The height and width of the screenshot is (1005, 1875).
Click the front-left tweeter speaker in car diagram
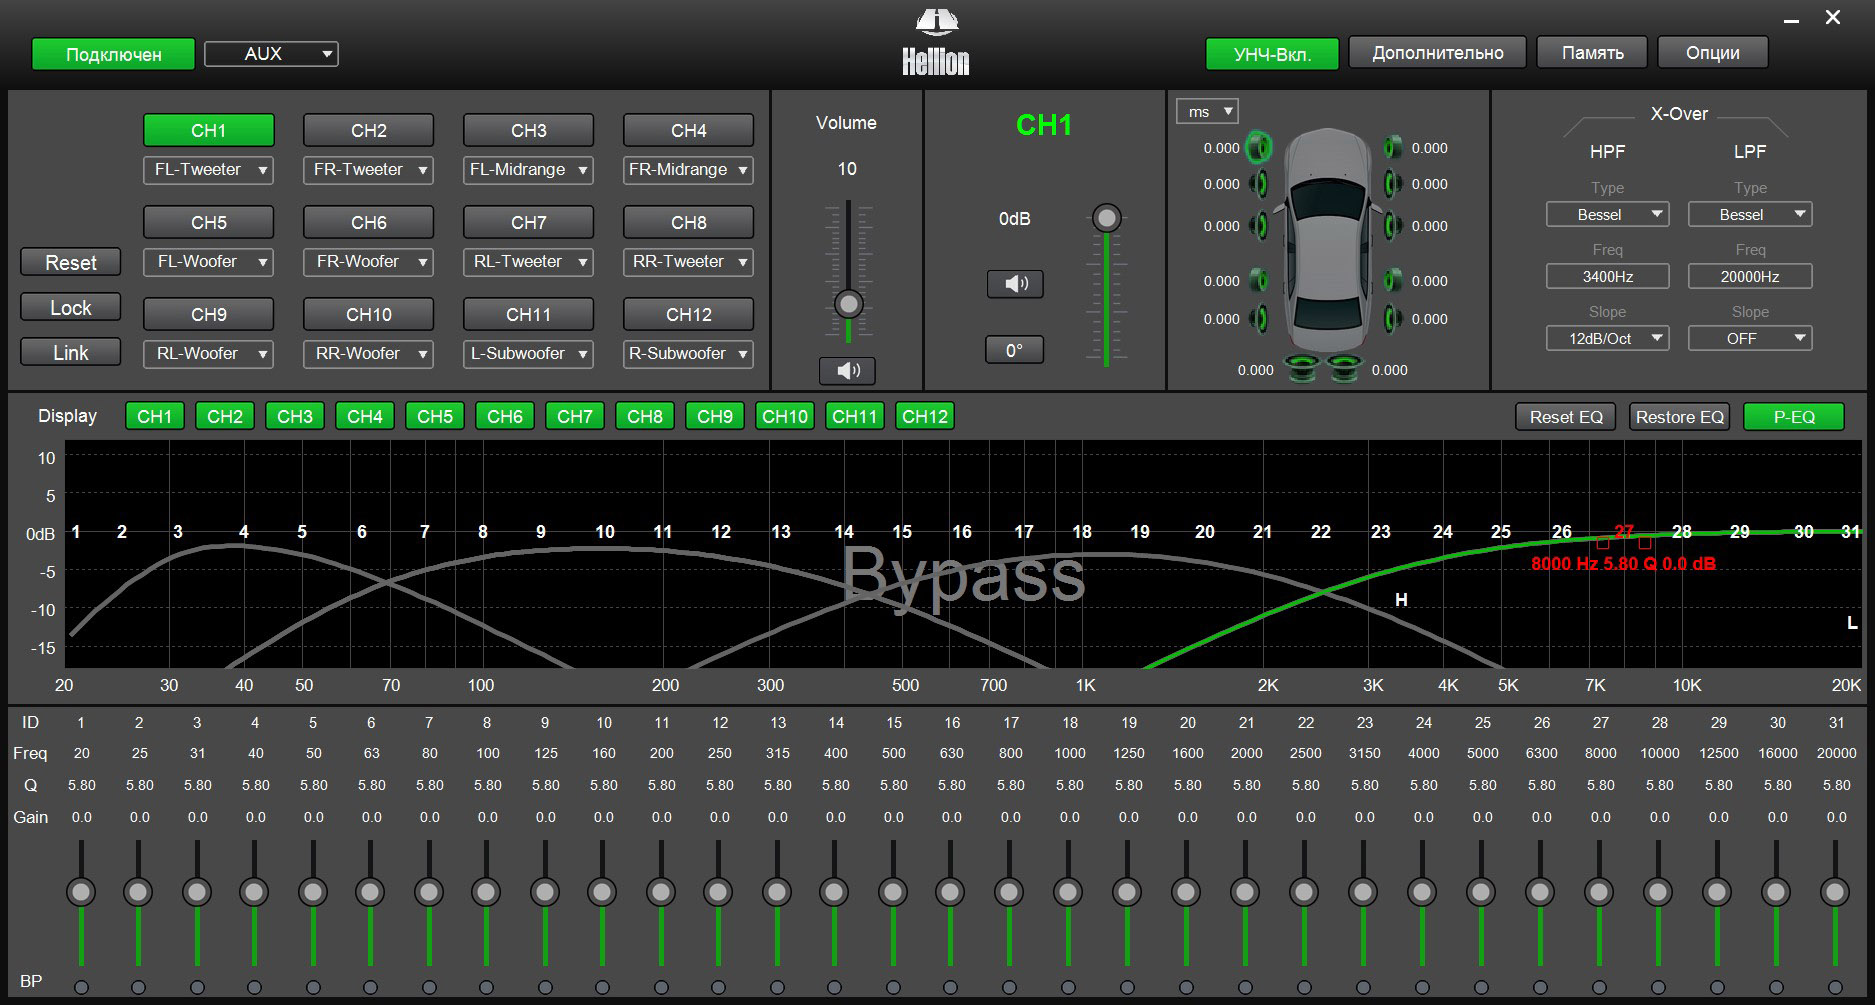pyautogui.click(x=1259, y=148)
